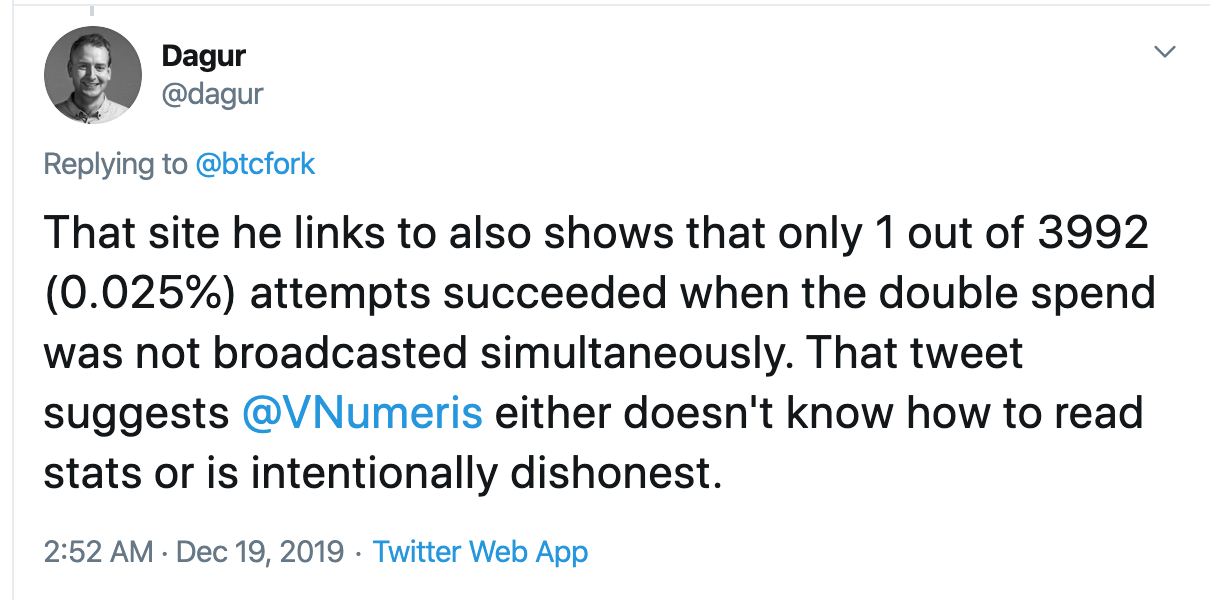Click the phrase 'intentionally dishonest'
This screenshot has height=600, width=1210.
[x=484, y=472]
